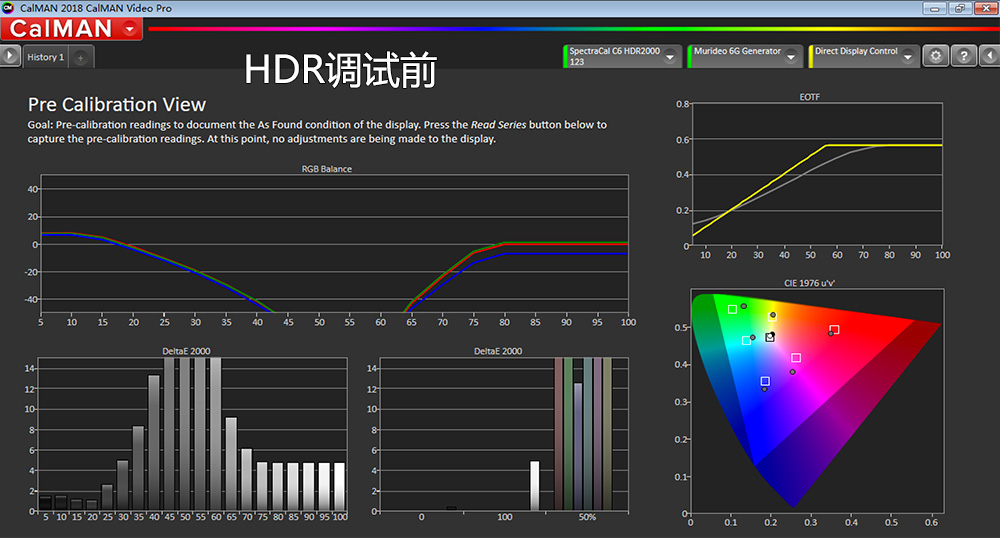Minimize the CalMAN window

[934, 8]
